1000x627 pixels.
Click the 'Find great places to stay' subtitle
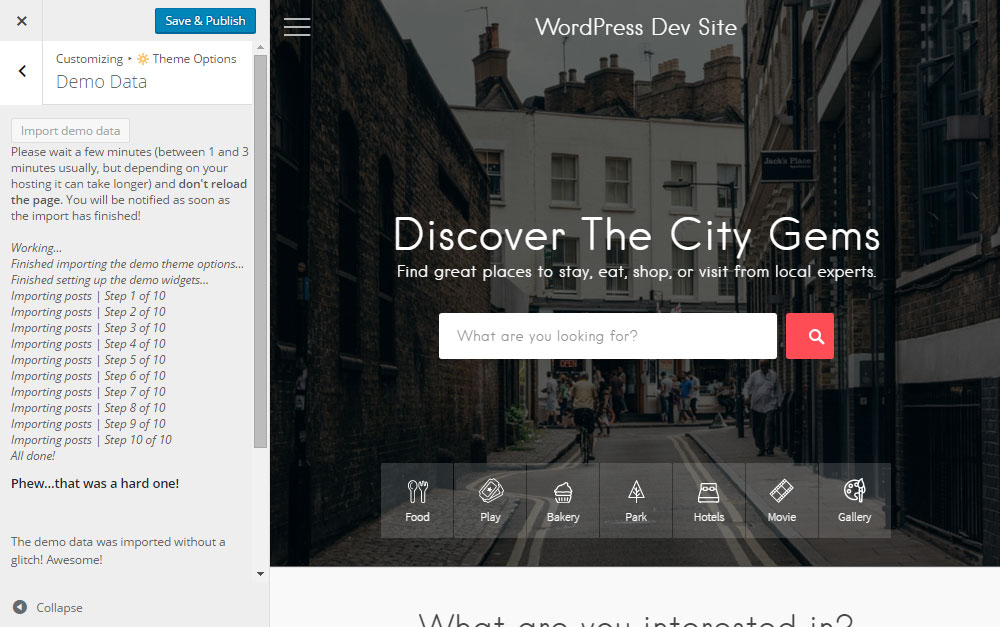[636, 272]
